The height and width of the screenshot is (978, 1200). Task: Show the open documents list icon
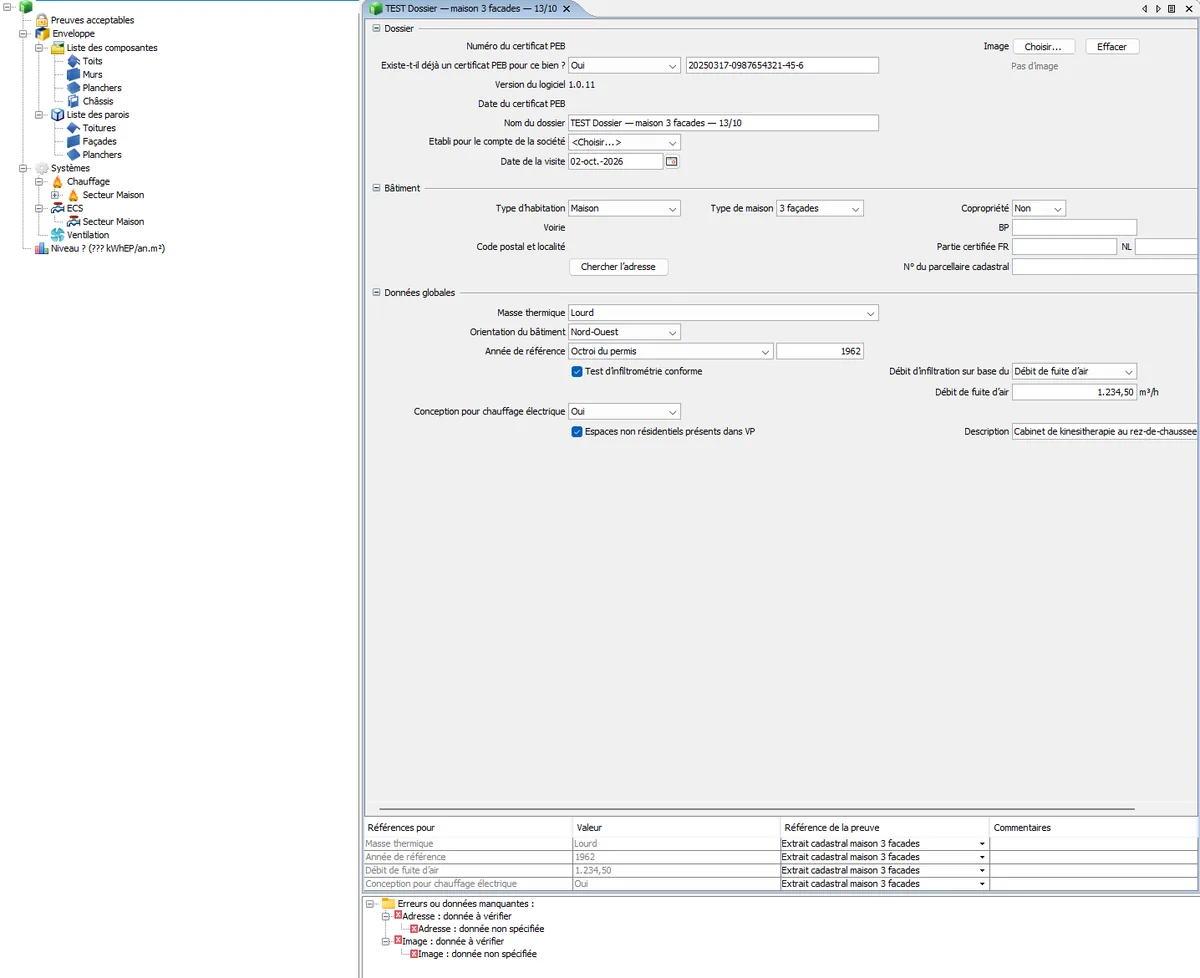pyautogui.click(x=1171, y=8)
